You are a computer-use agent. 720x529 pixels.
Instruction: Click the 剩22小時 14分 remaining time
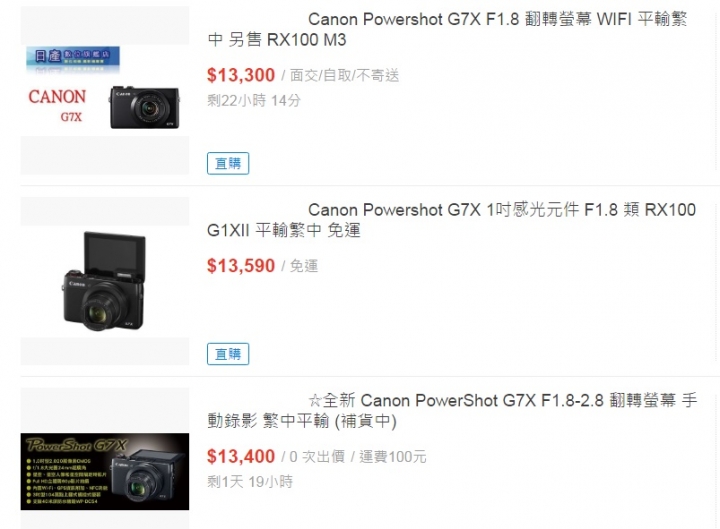[x=254, y=101]
